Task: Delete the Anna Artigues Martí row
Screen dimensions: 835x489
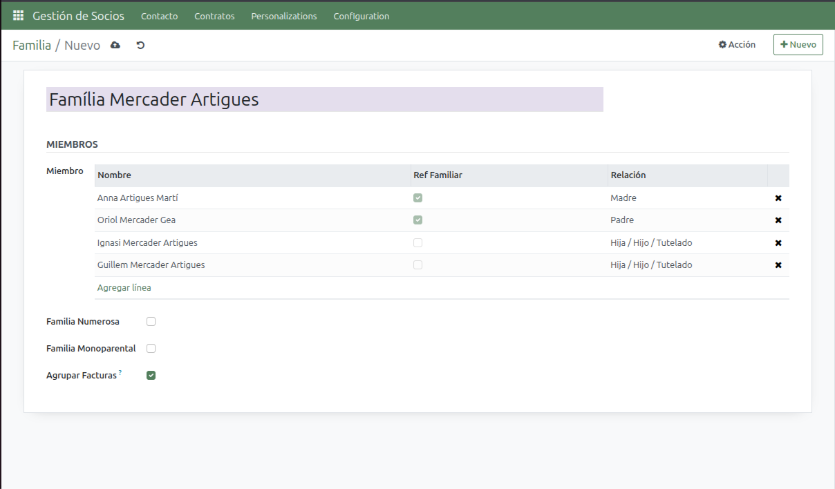Action: click(778, 198)
